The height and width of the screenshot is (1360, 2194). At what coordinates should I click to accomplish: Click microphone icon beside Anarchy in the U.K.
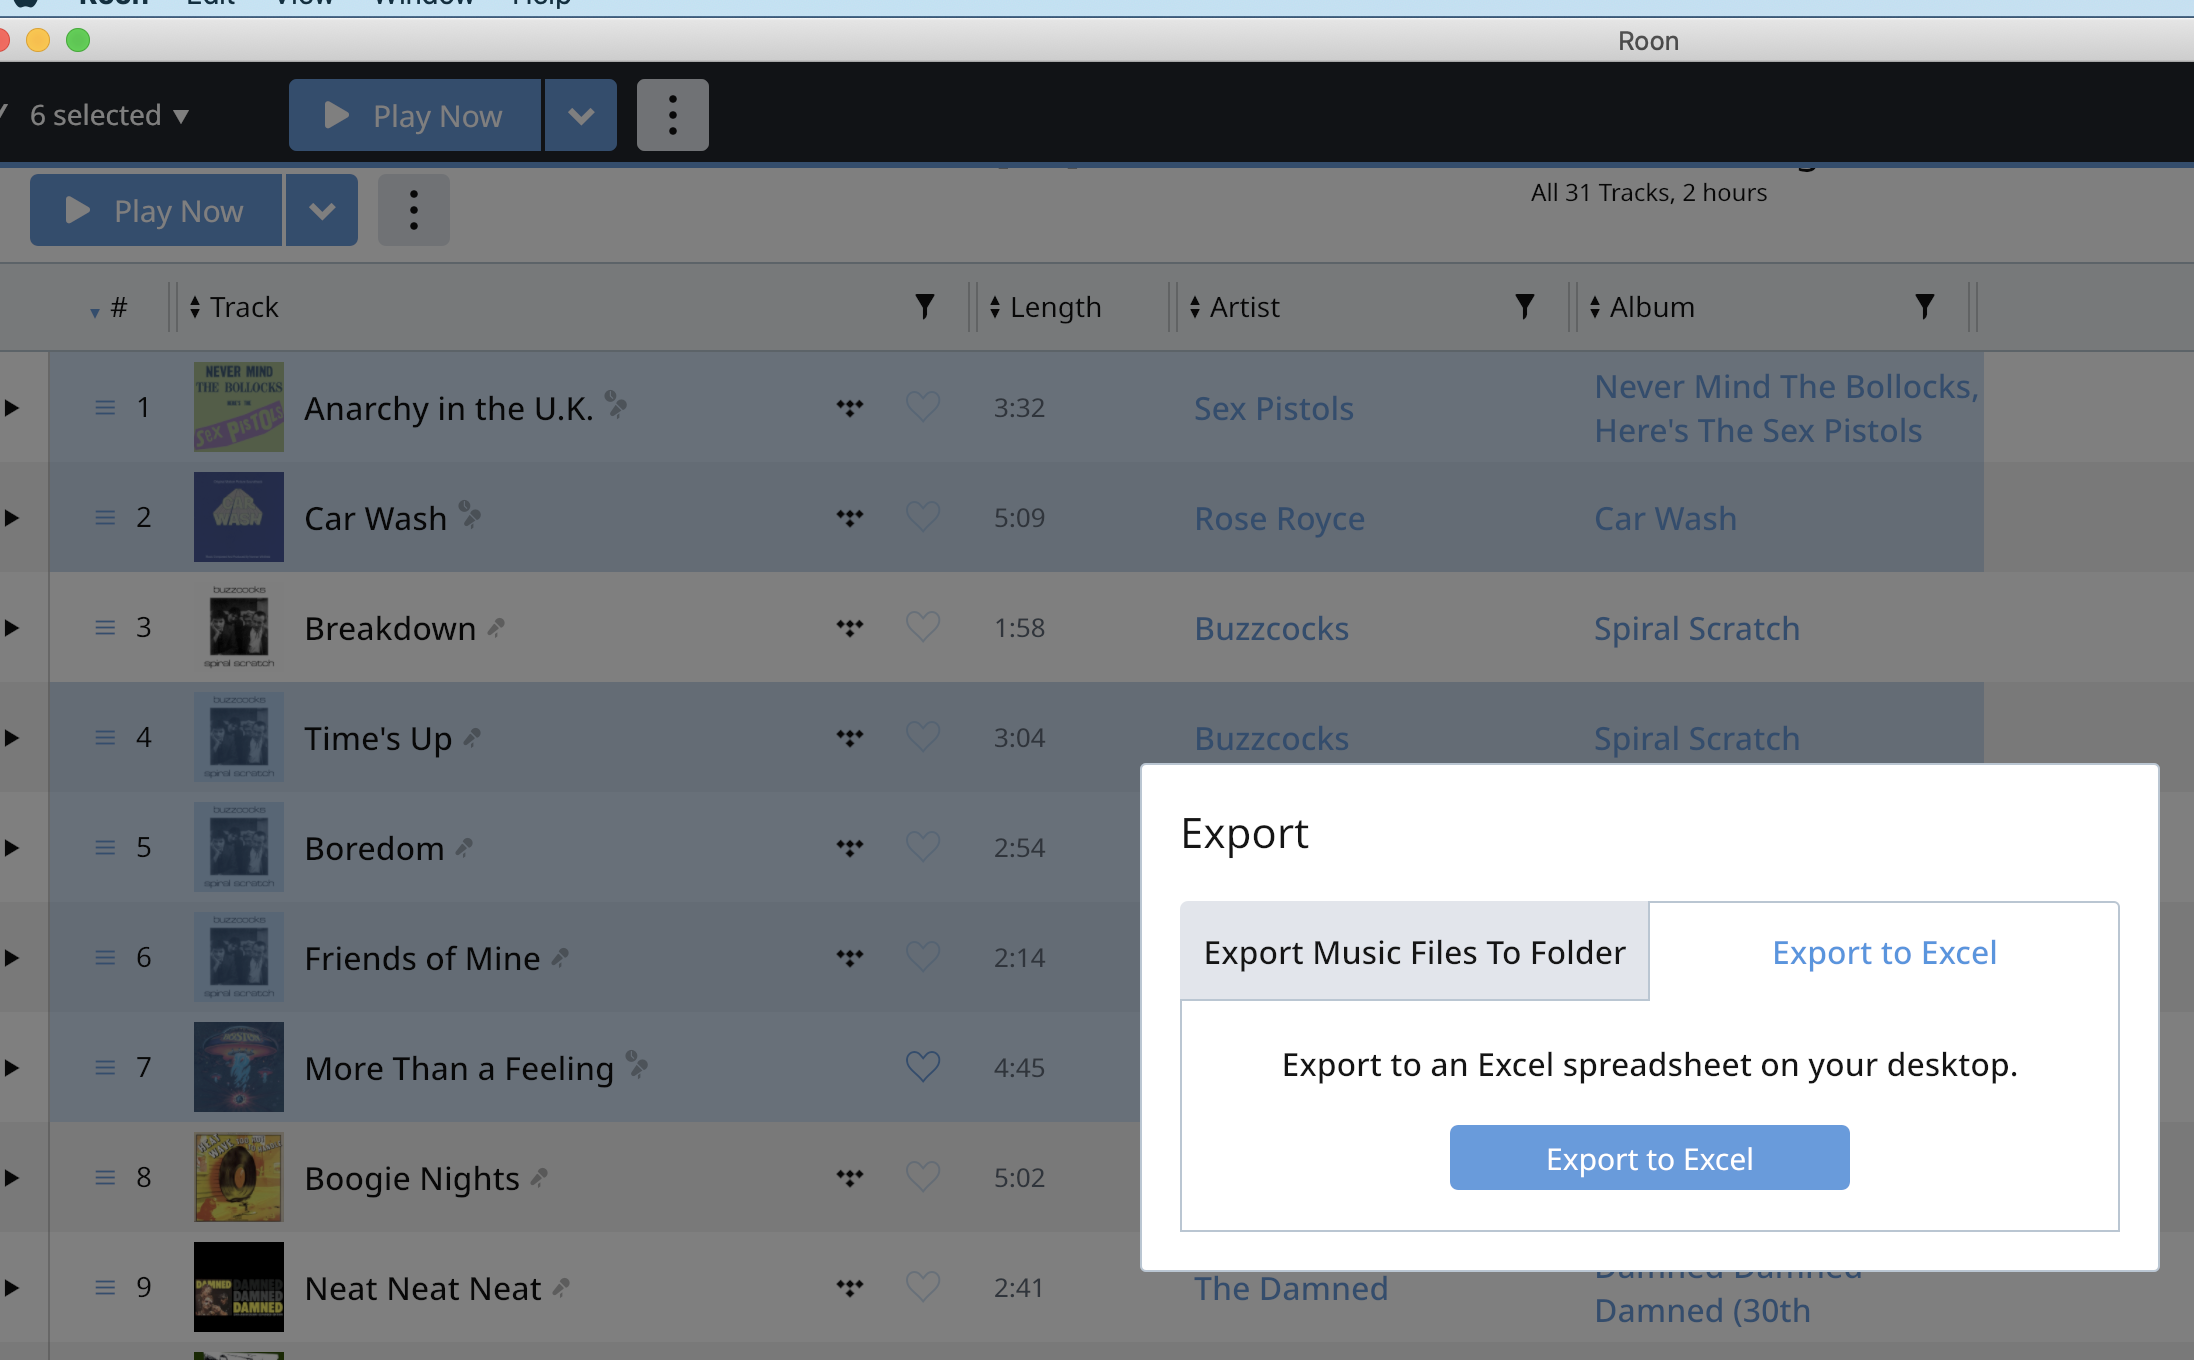[x=616, y=404]
